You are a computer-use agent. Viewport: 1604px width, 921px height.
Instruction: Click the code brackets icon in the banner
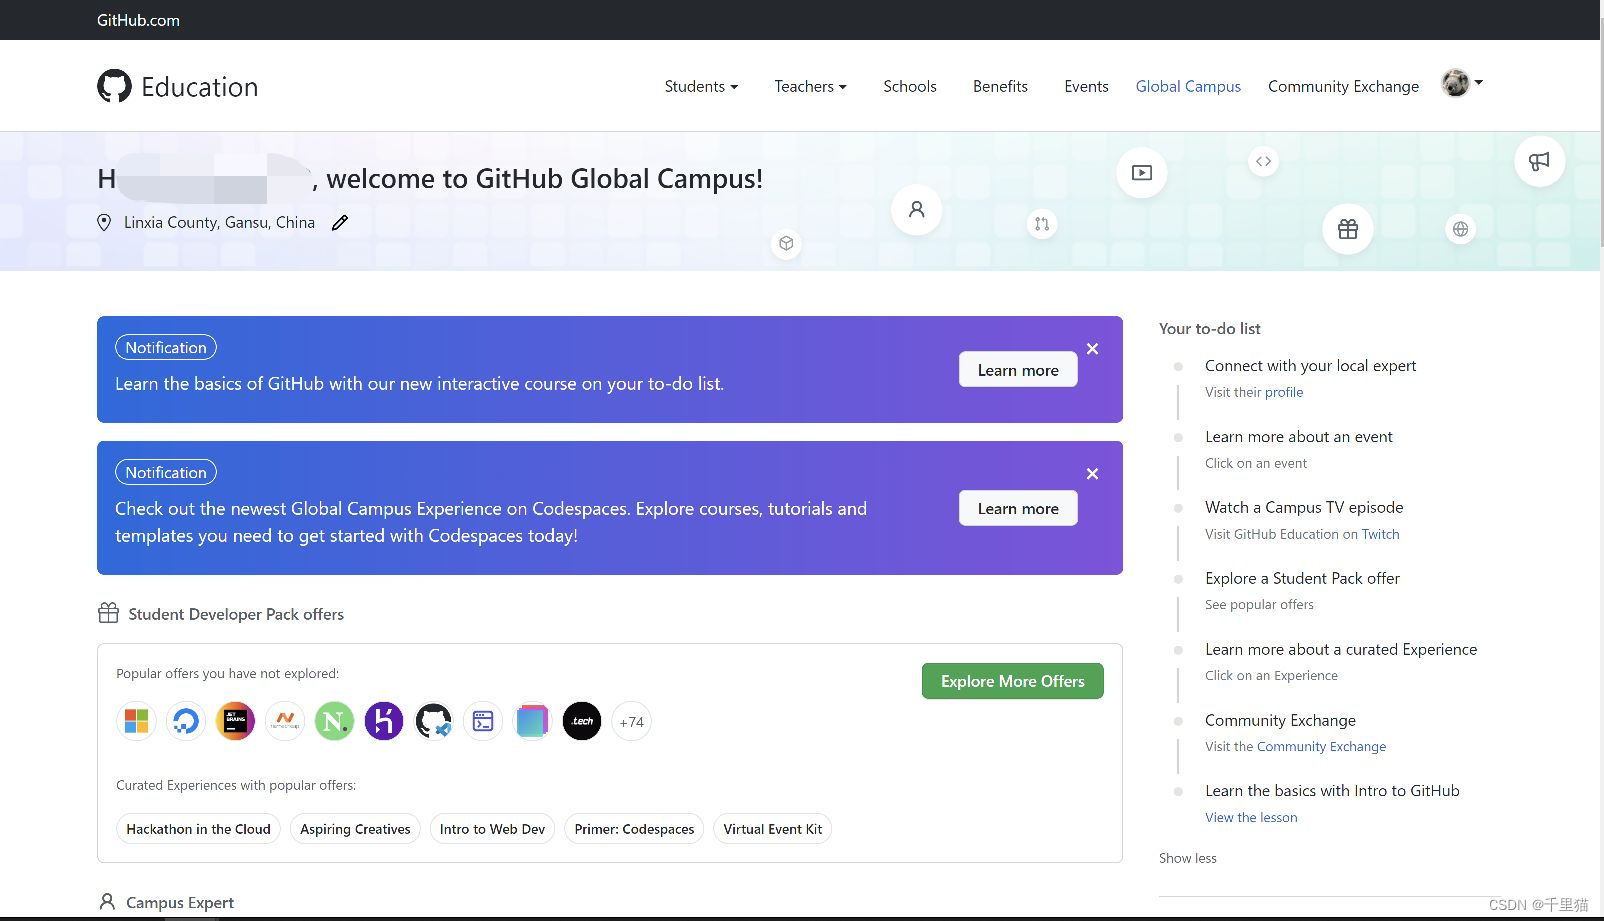1264,161
